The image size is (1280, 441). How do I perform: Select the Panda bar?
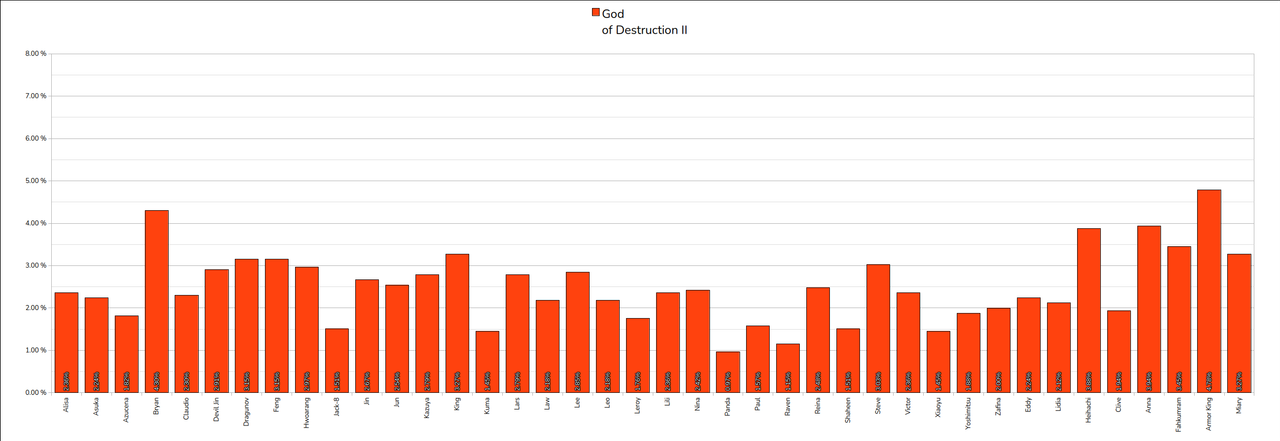coord(728,372)
